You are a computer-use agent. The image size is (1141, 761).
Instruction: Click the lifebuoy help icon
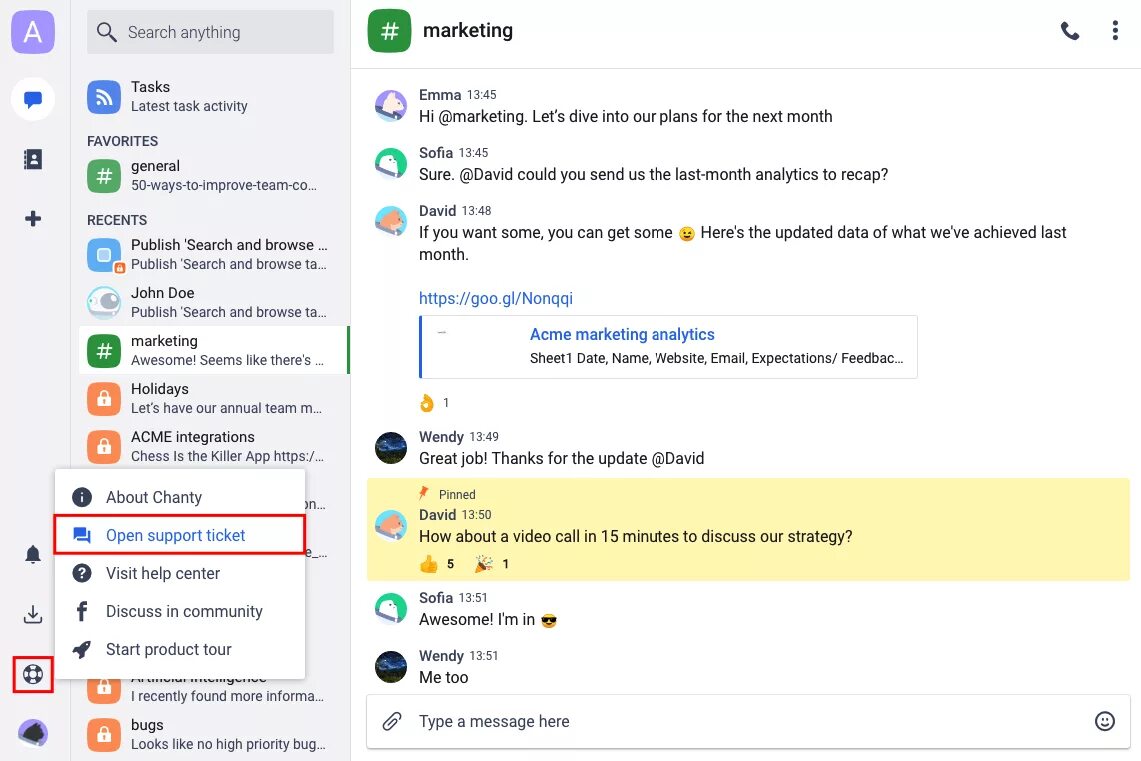33,674
